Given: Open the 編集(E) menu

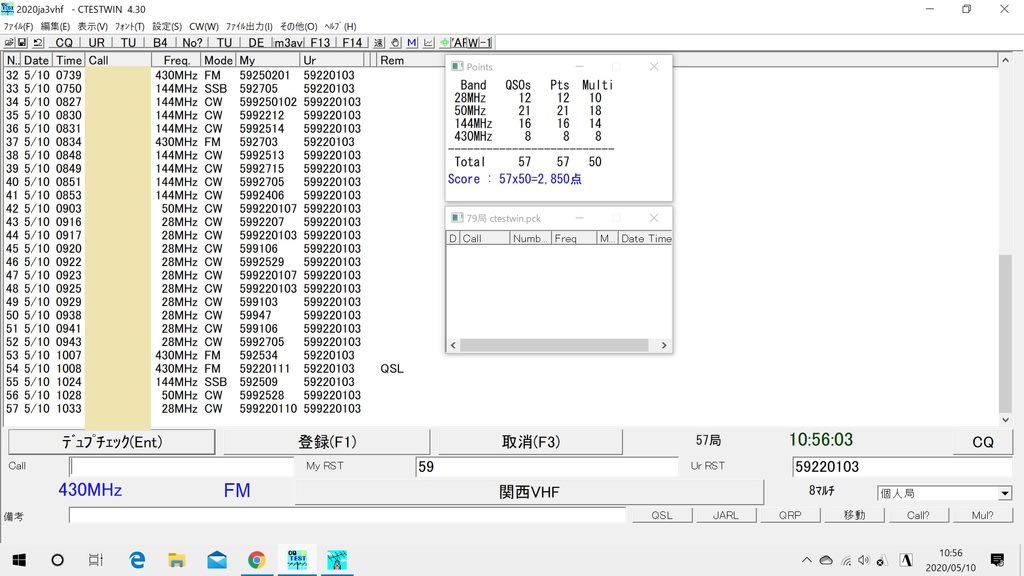Looking at the screenshot, I should click(55, 26).
